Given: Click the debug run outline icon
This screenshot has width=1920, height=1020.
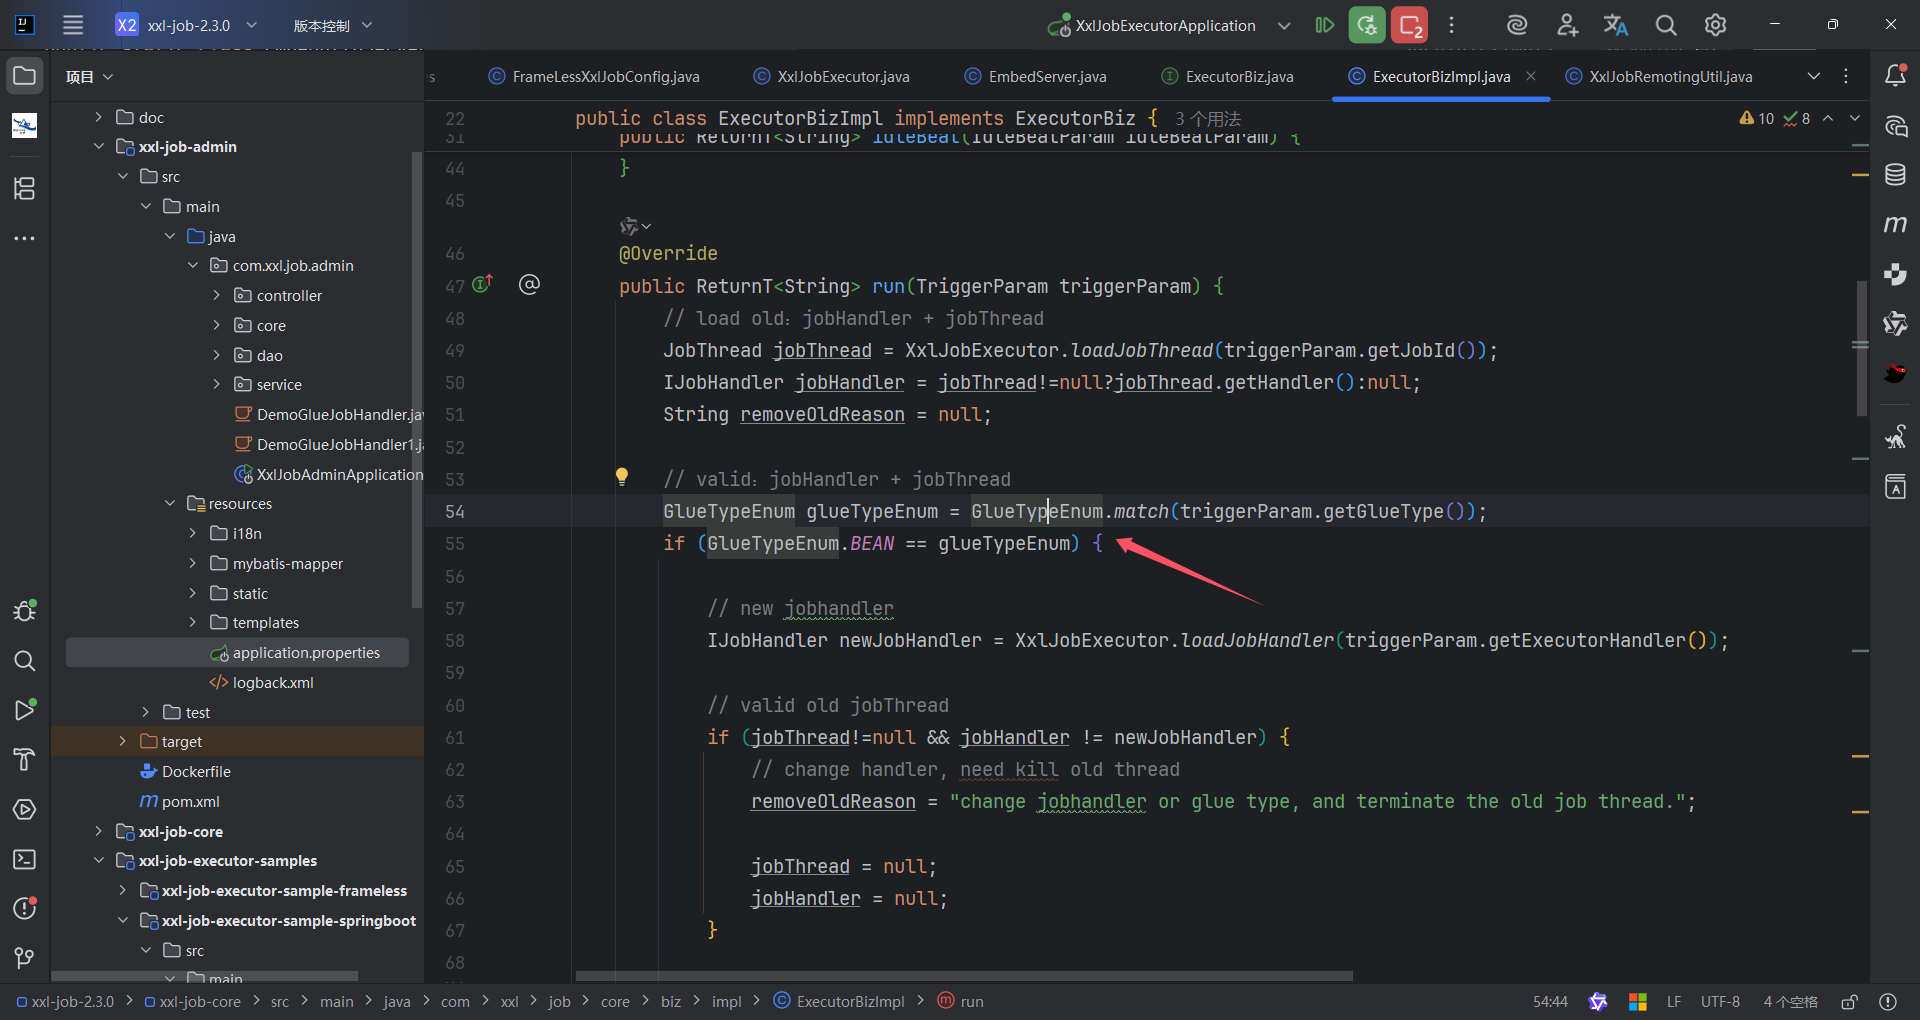Looking at the screenshot, I should (x=1324, y=25).
